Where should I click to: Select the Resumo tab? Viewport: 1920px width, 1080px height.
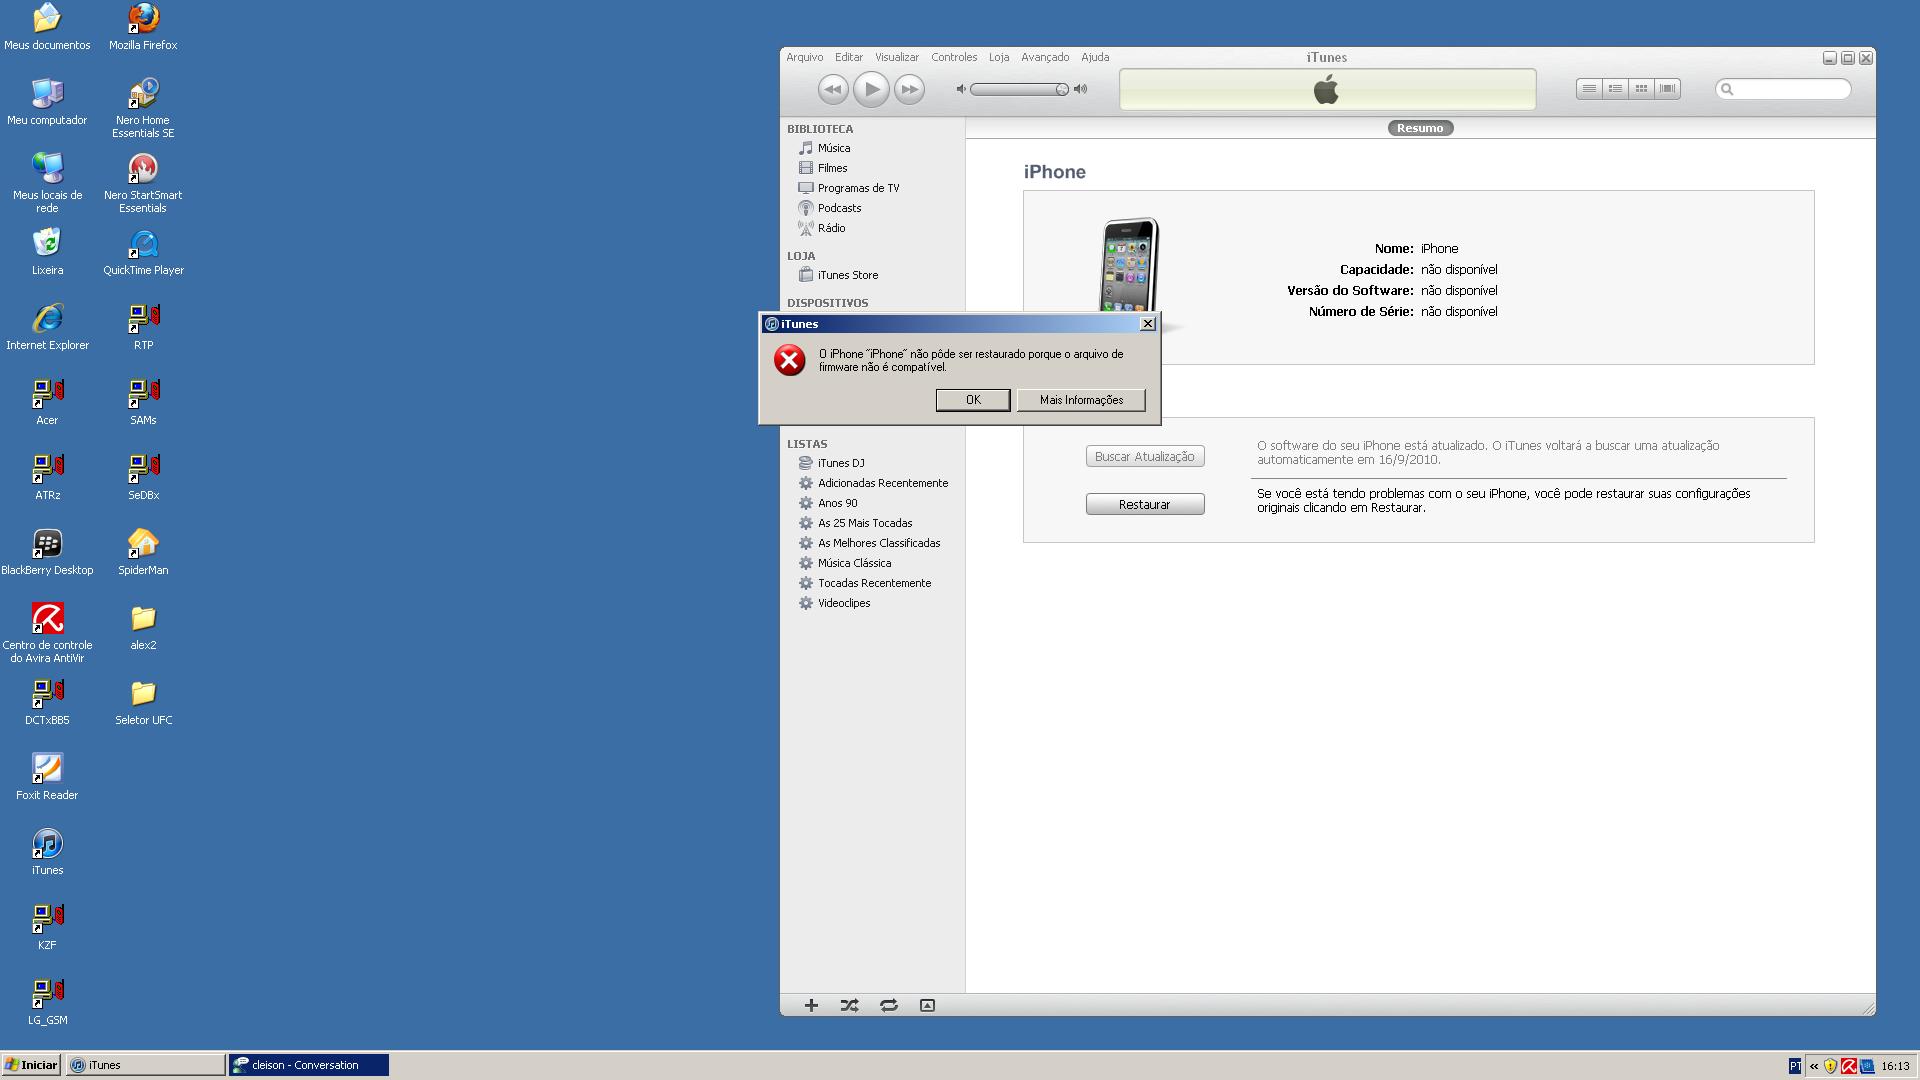click(1420, 128)
